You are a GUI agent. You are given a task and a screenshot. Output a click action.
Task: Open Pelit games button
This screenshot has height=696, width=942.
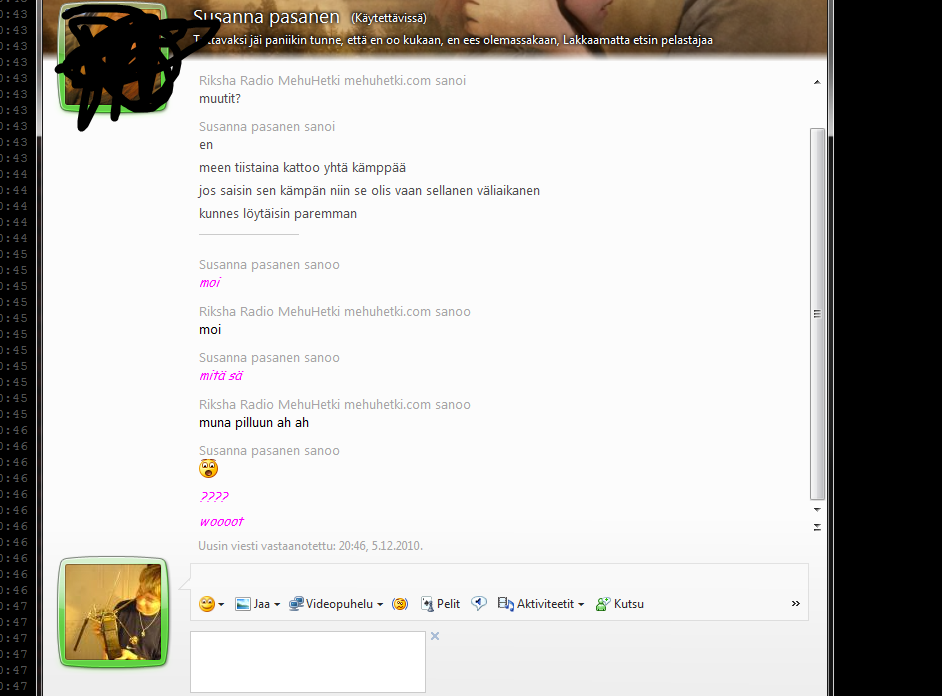[440, 604]
